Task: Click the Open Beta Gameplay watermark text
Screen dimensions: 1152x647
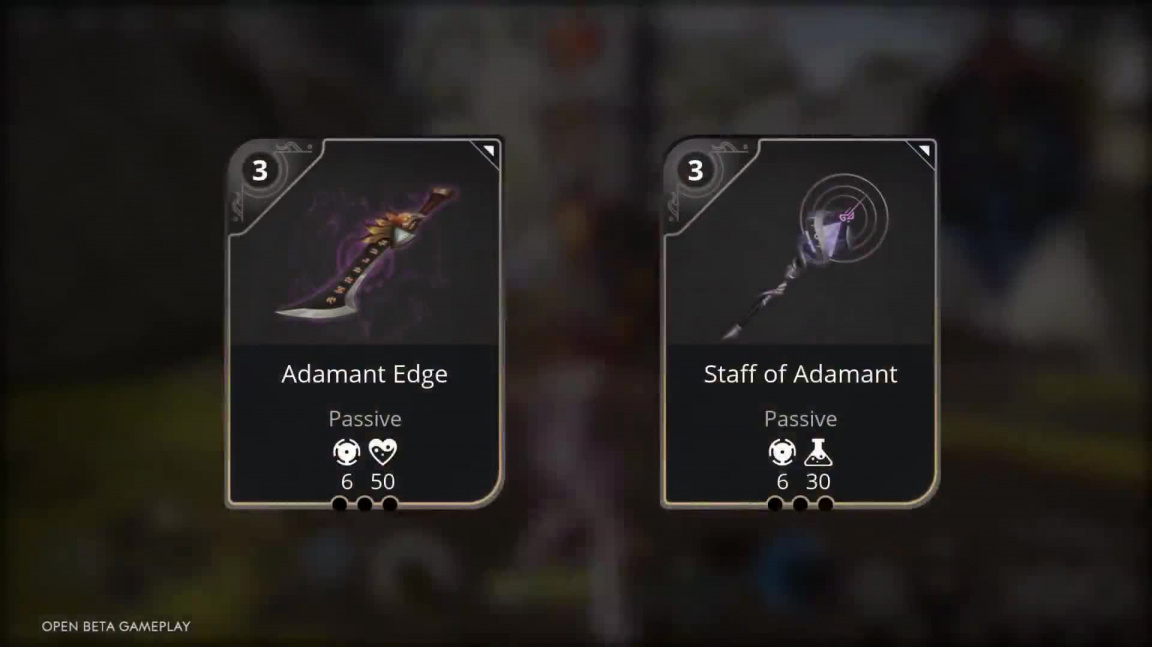Action: pyautogui.click(x=116, y=626)
